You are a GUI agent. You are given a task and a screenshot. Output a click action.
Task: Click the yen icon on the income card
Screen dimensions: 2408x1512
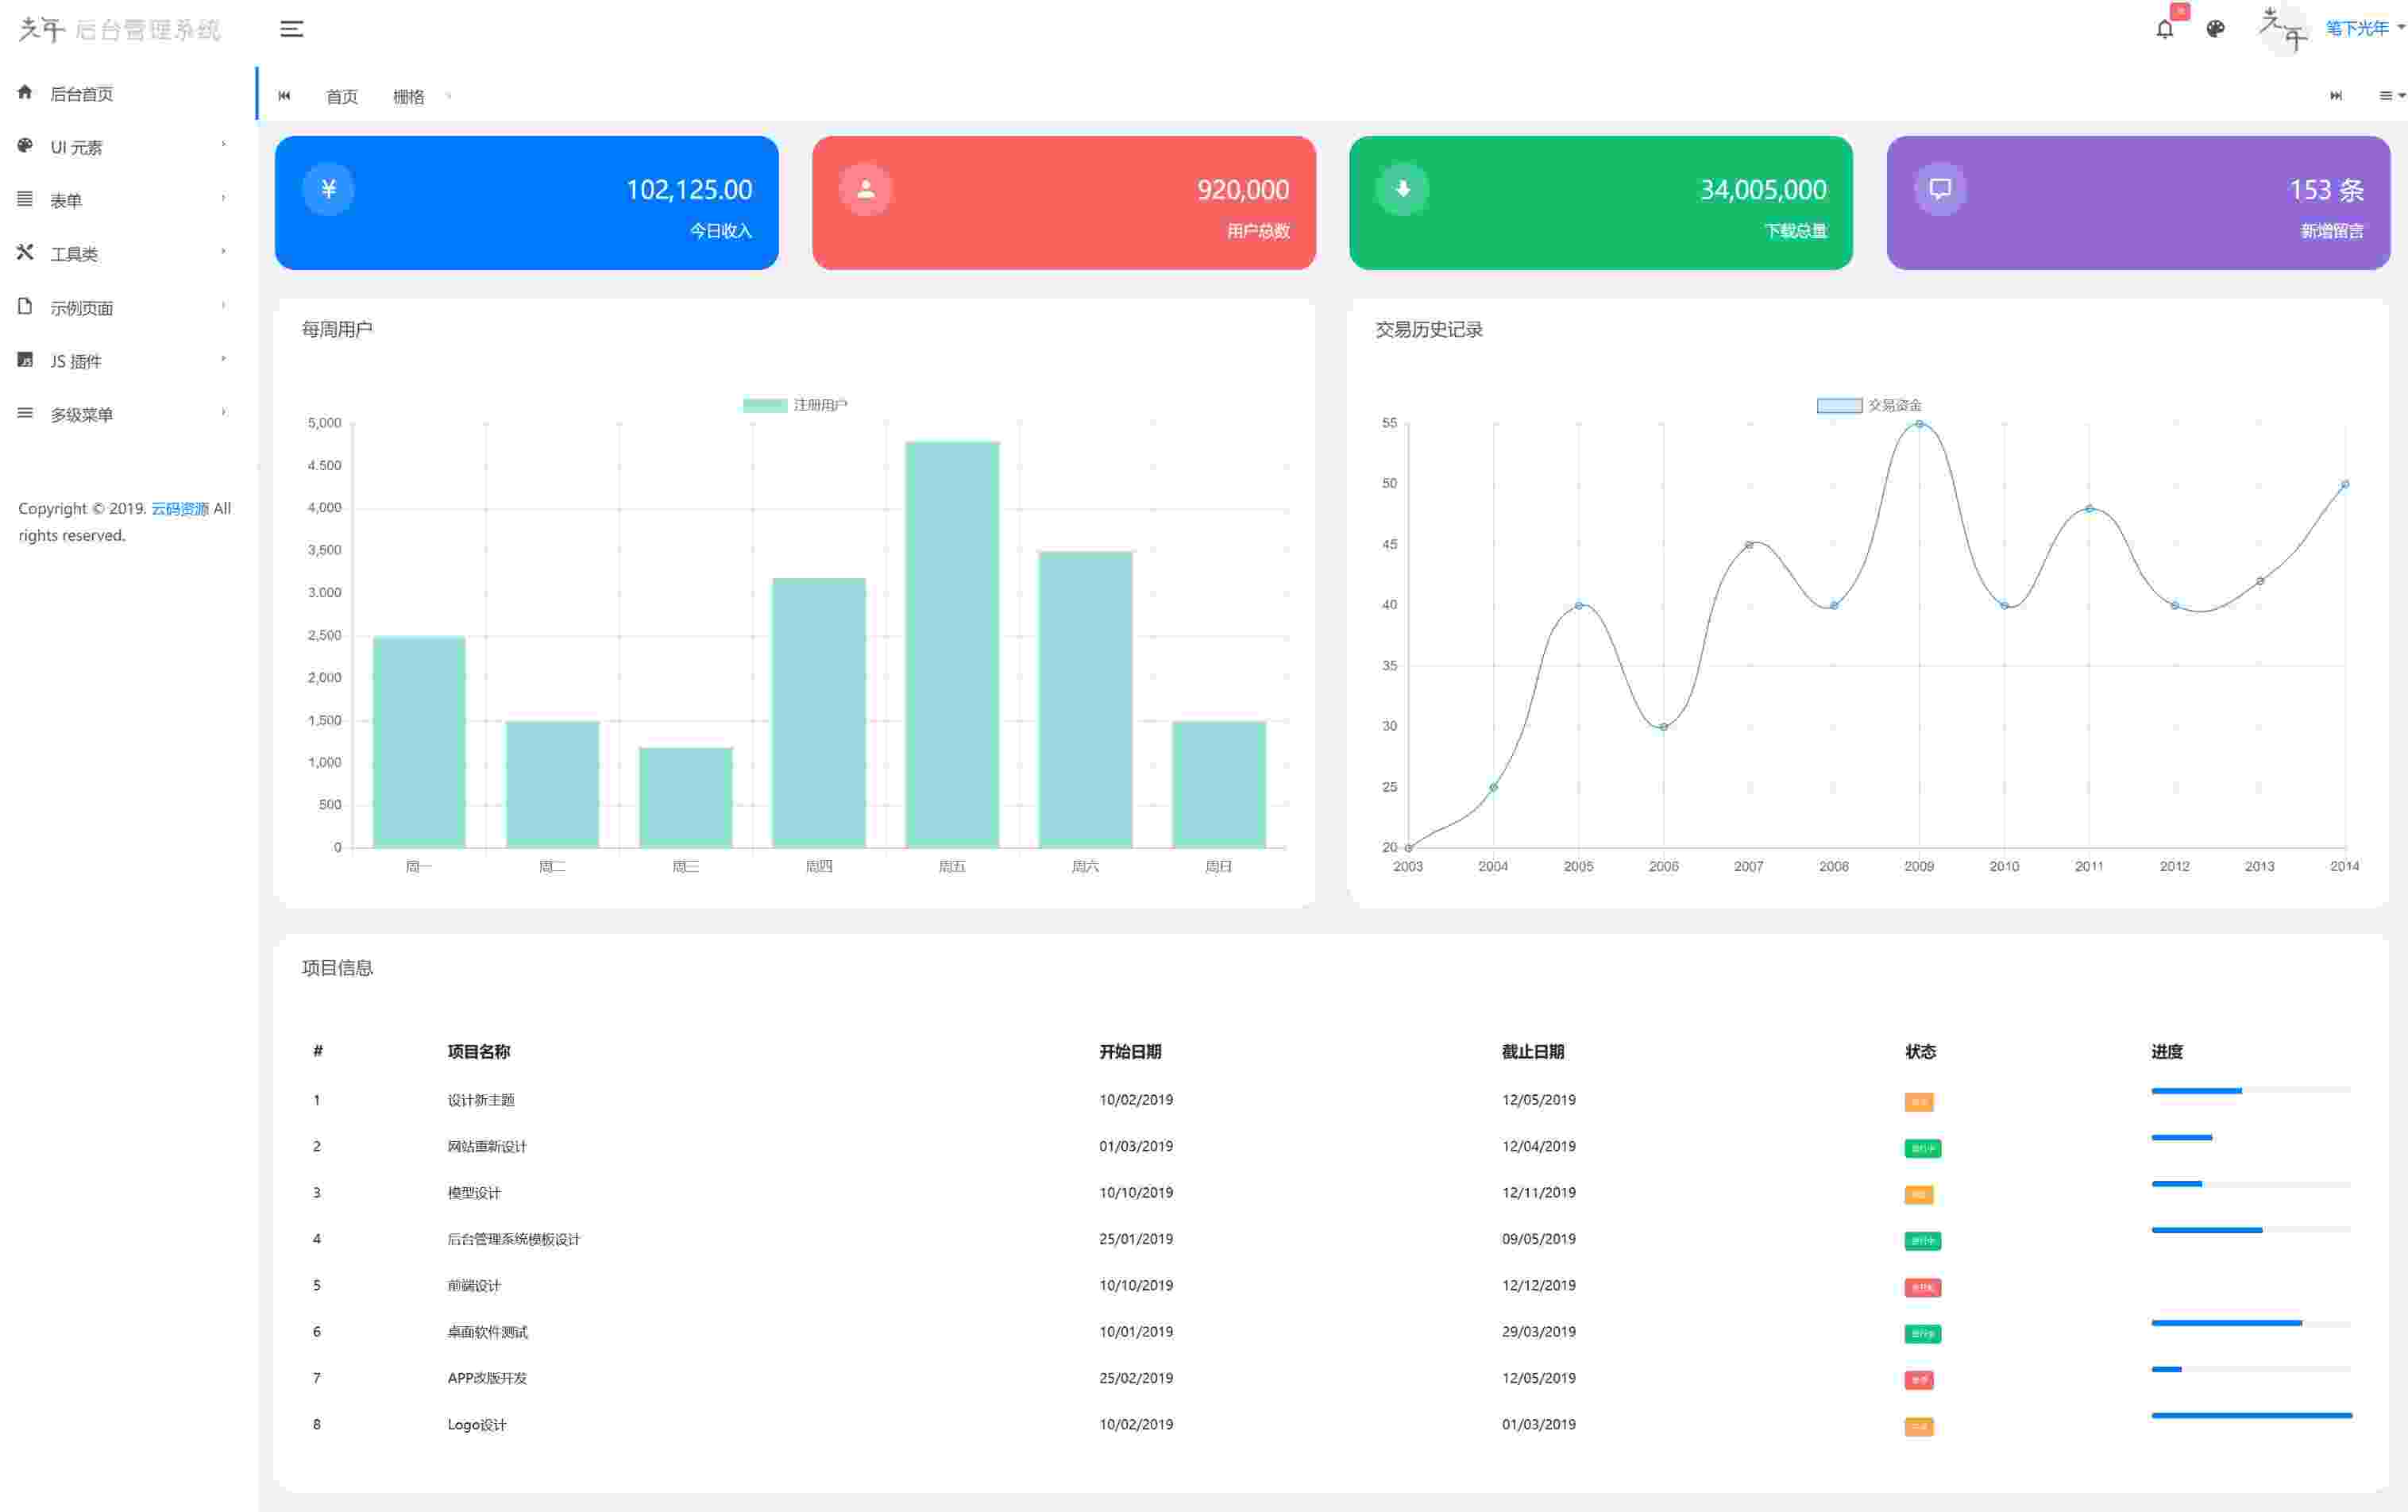click(x=328, y=189)
